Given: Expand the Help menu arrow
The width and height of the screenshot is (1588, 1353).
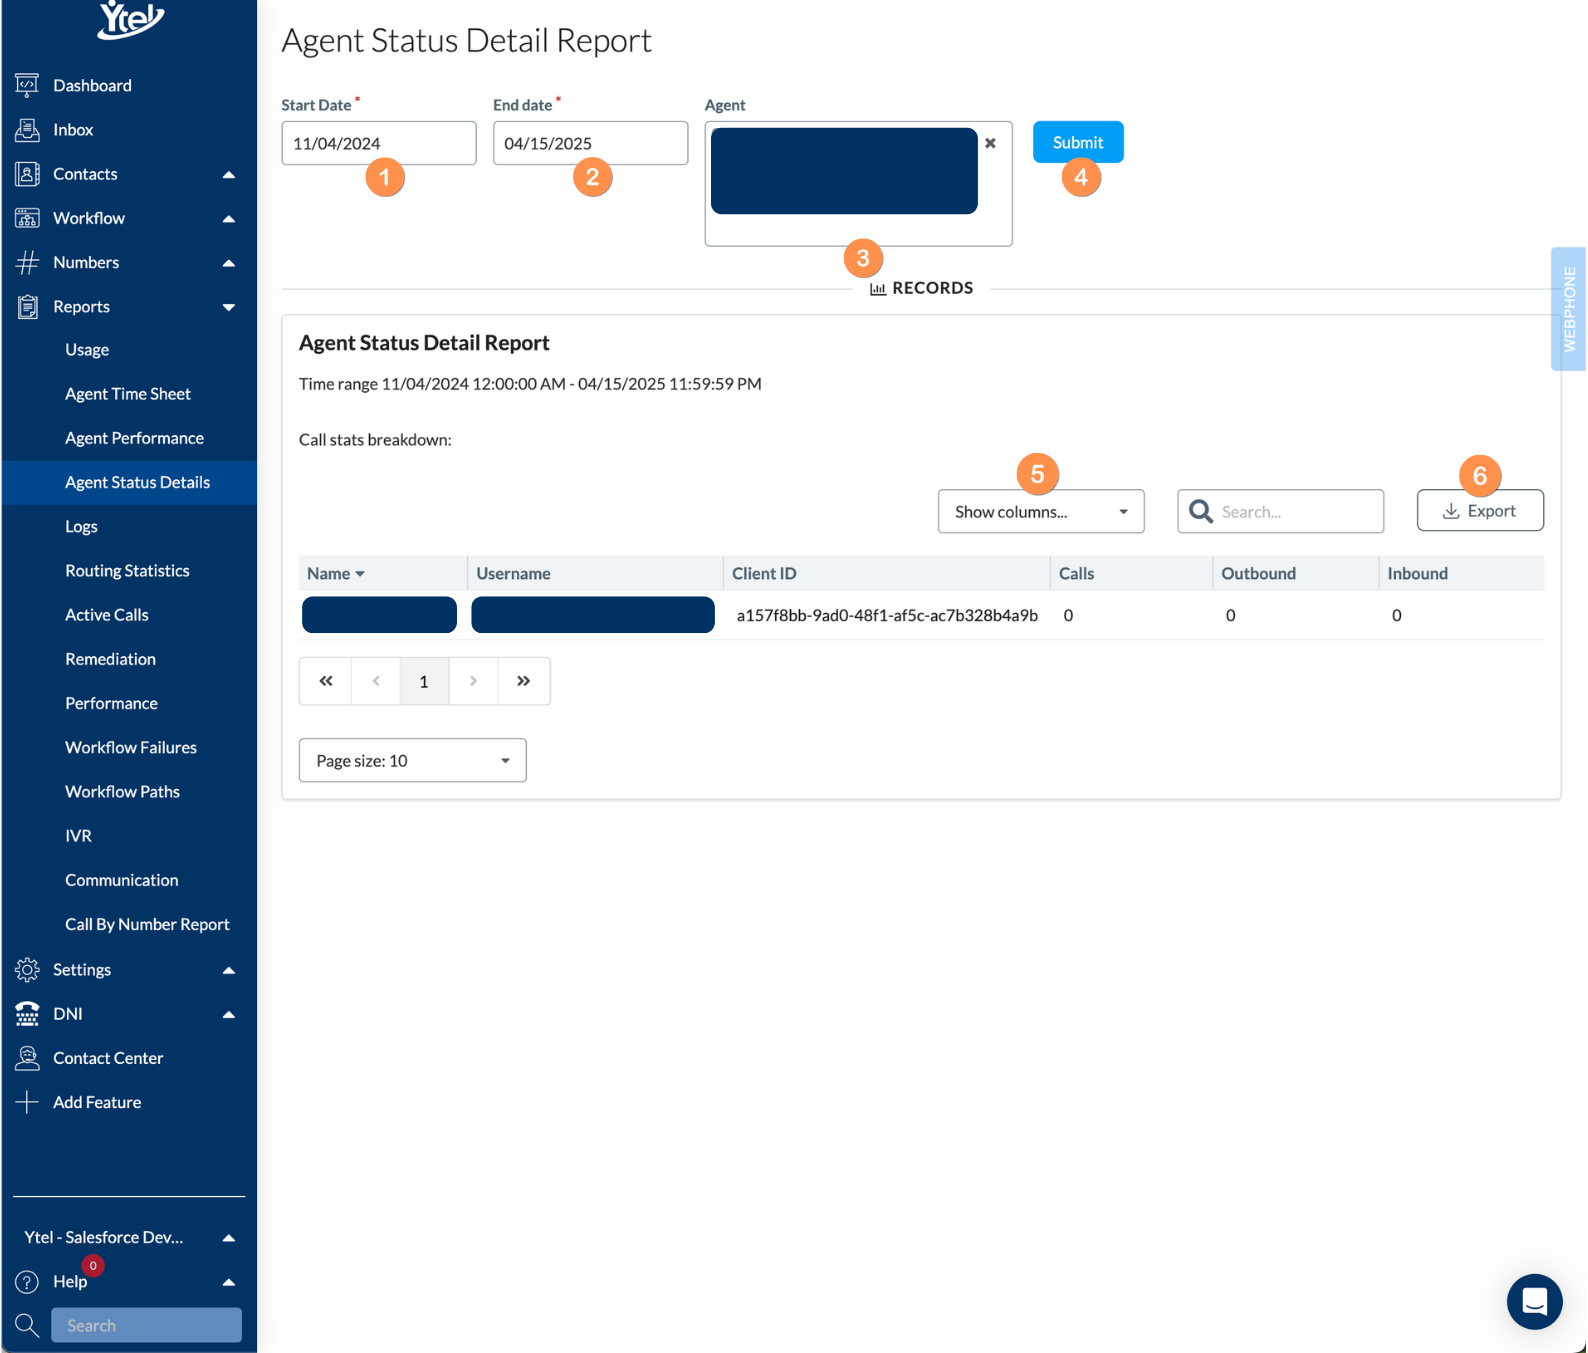Looking at the screenshot, I should pos(229,1282).
